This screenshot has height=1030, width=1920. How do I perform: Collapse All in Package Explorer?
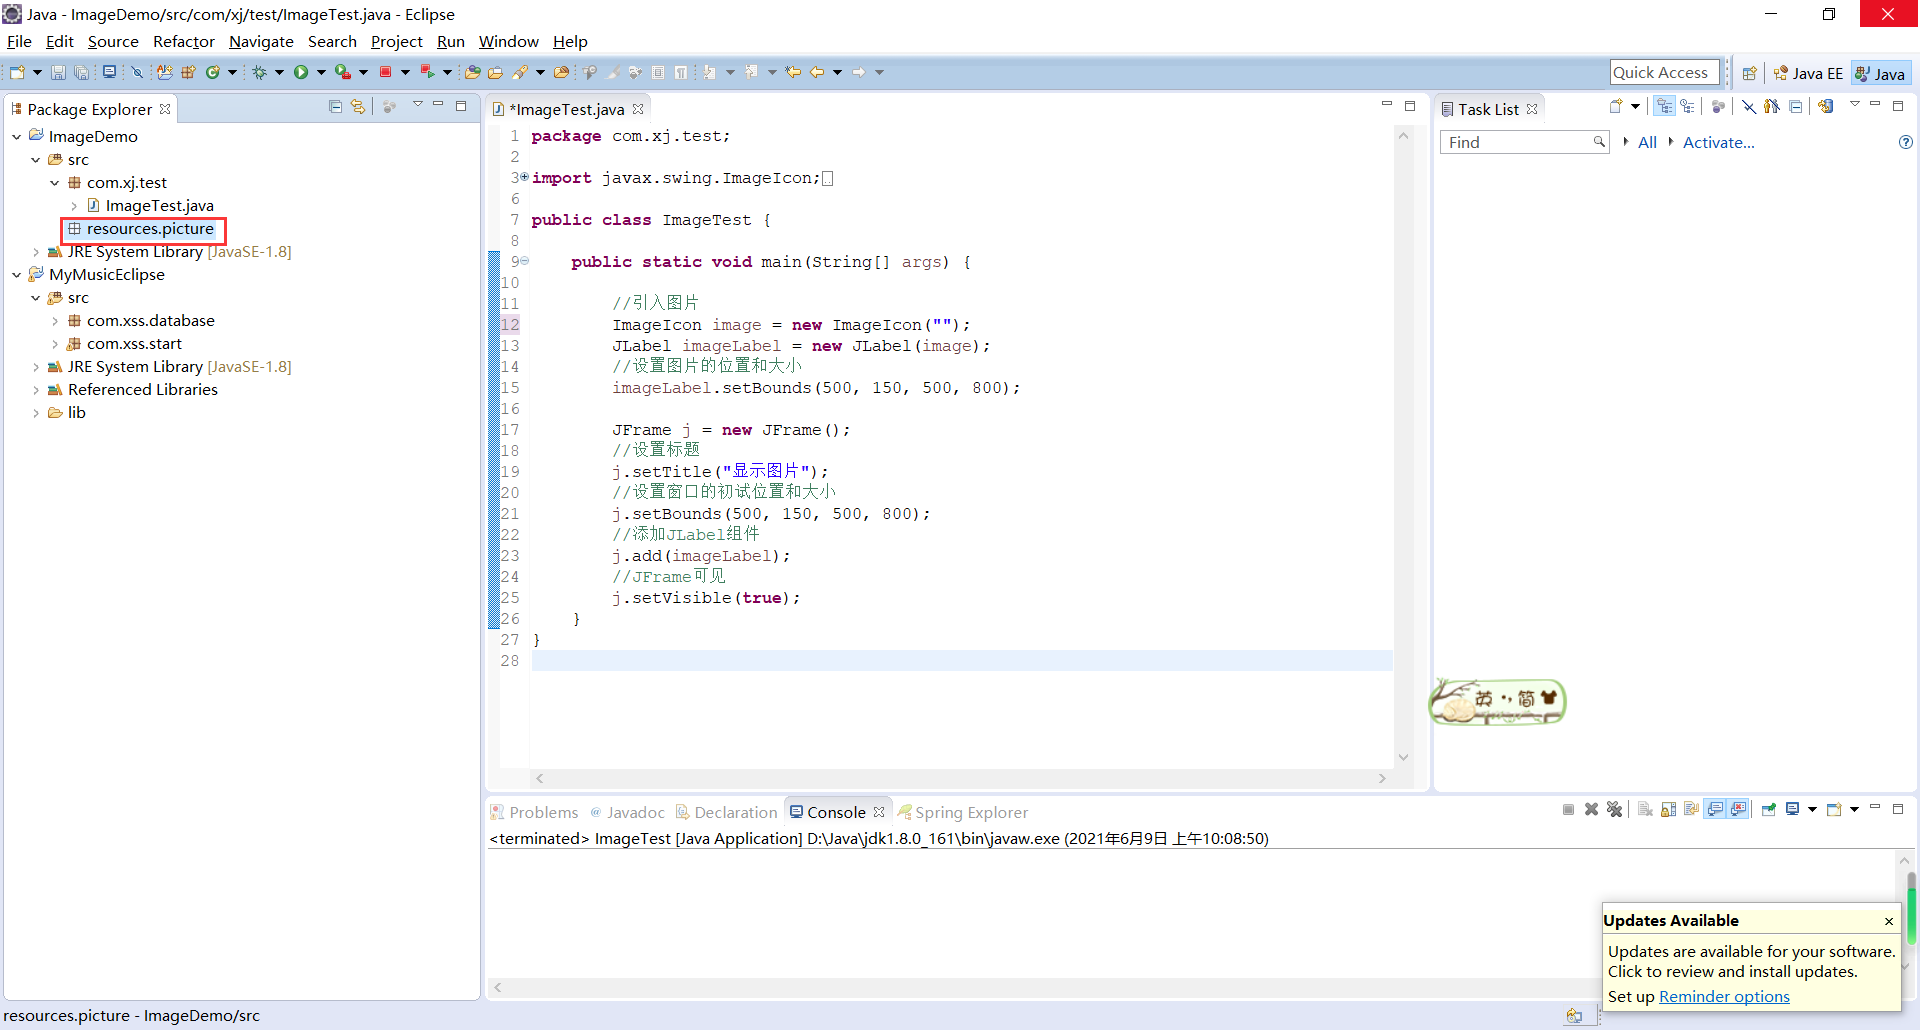336,107
